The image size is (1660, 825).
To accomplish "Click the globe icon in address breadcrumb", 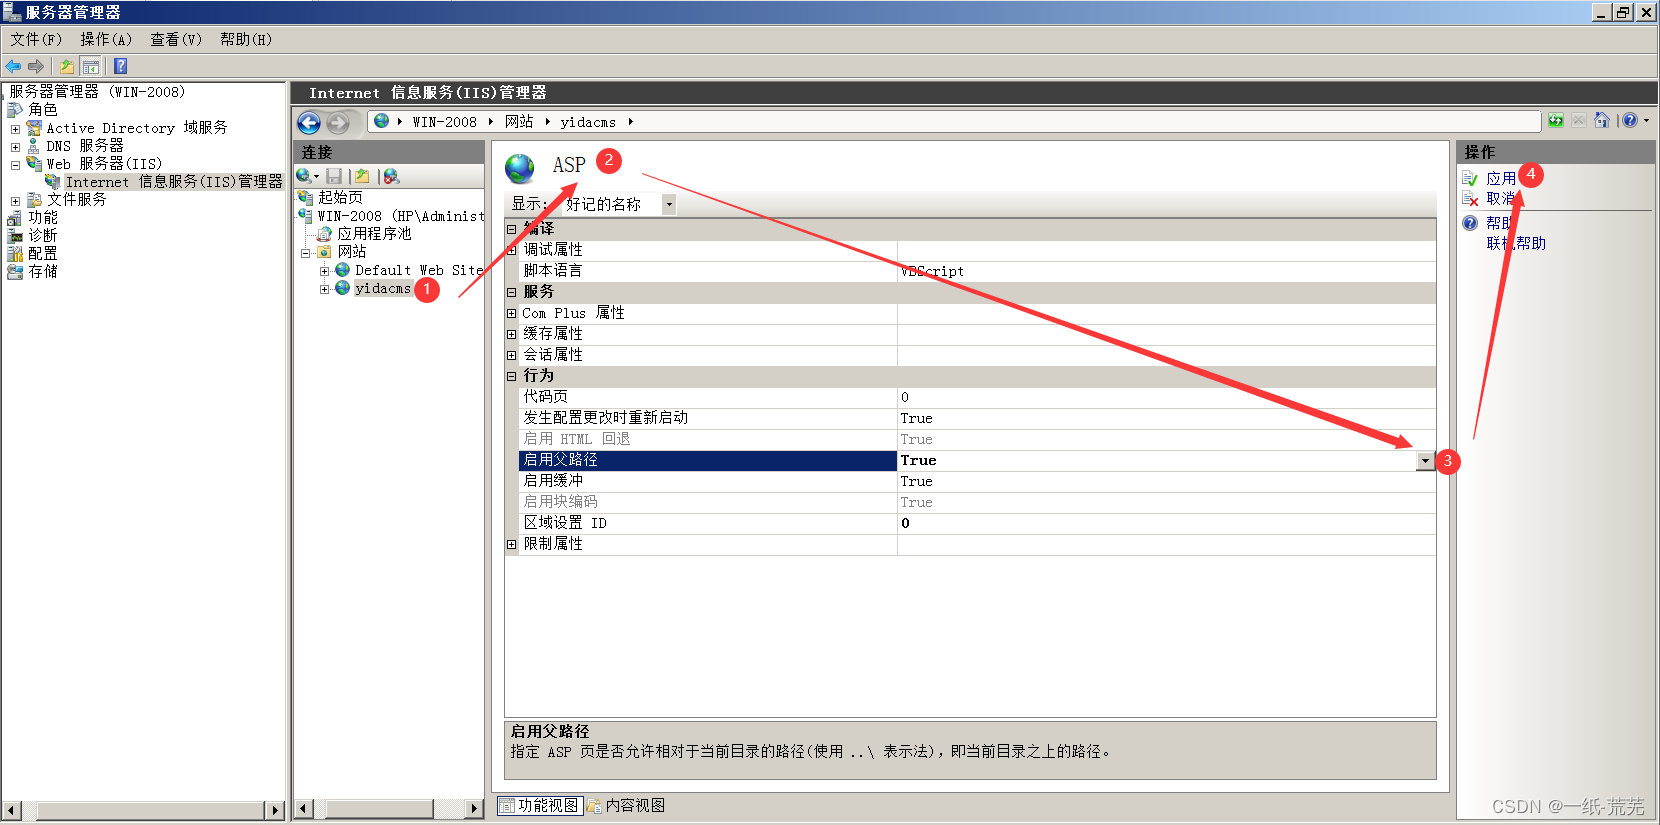I will tap(381, 121).
